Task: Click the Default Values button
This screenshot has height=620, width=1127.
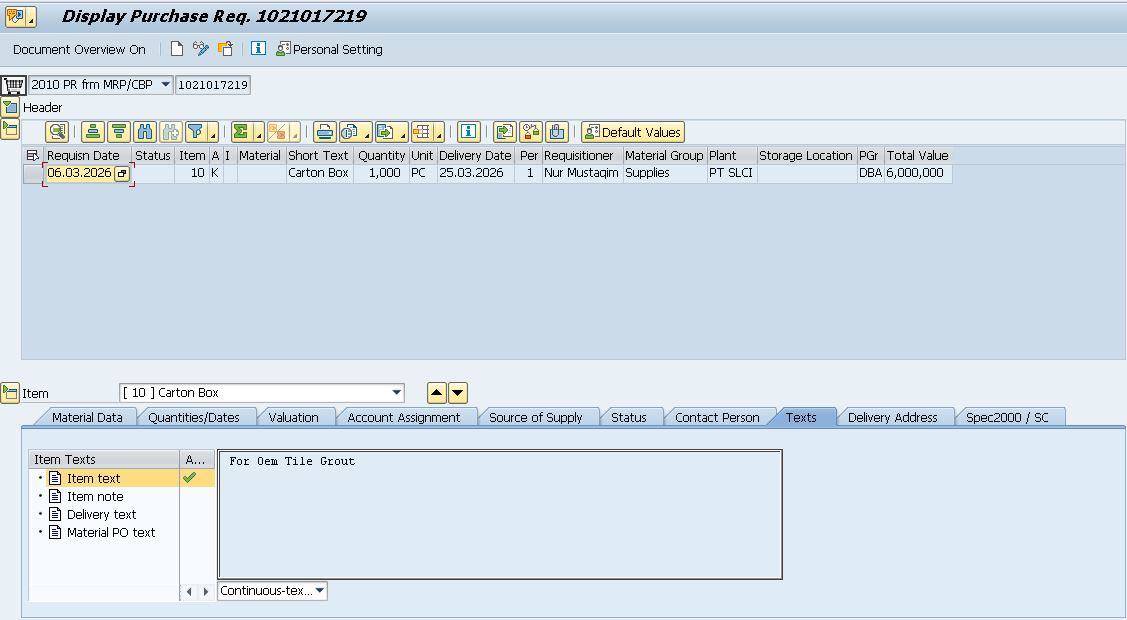Action: coord(633,132)
